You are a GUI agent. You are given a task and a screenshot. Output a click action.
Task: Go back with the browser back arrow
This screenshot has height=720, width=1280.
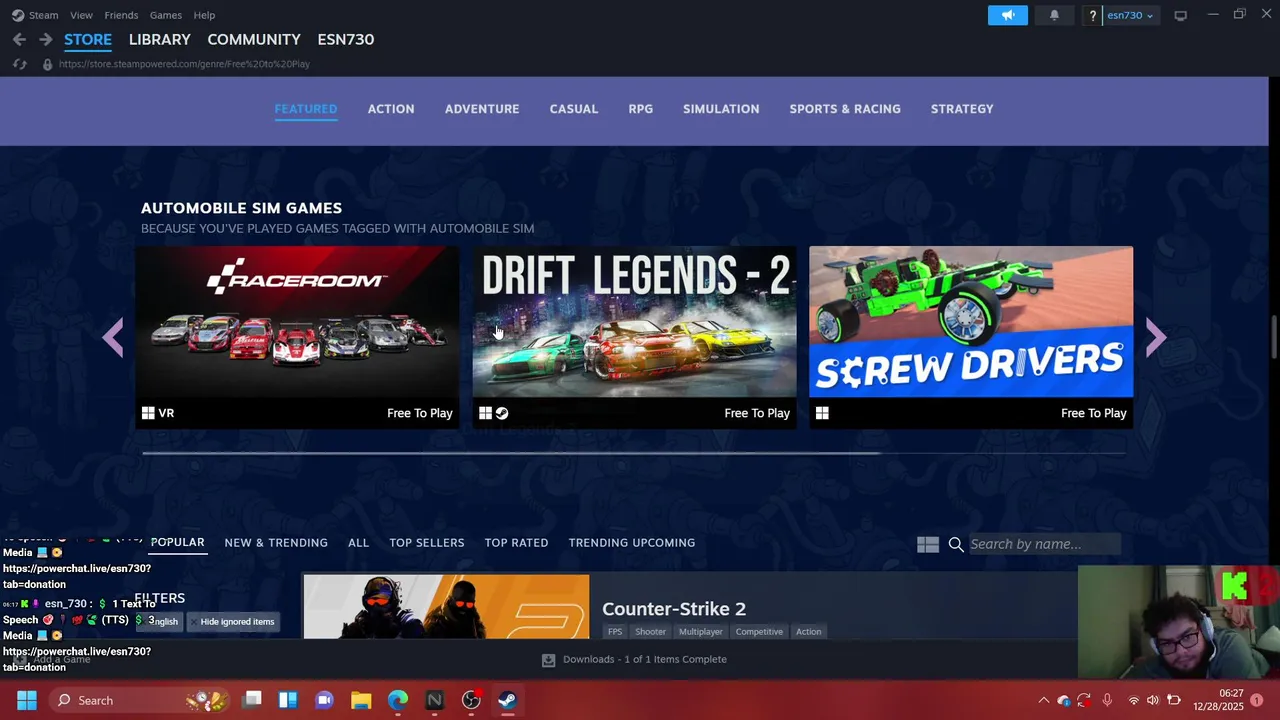[19, 39]
